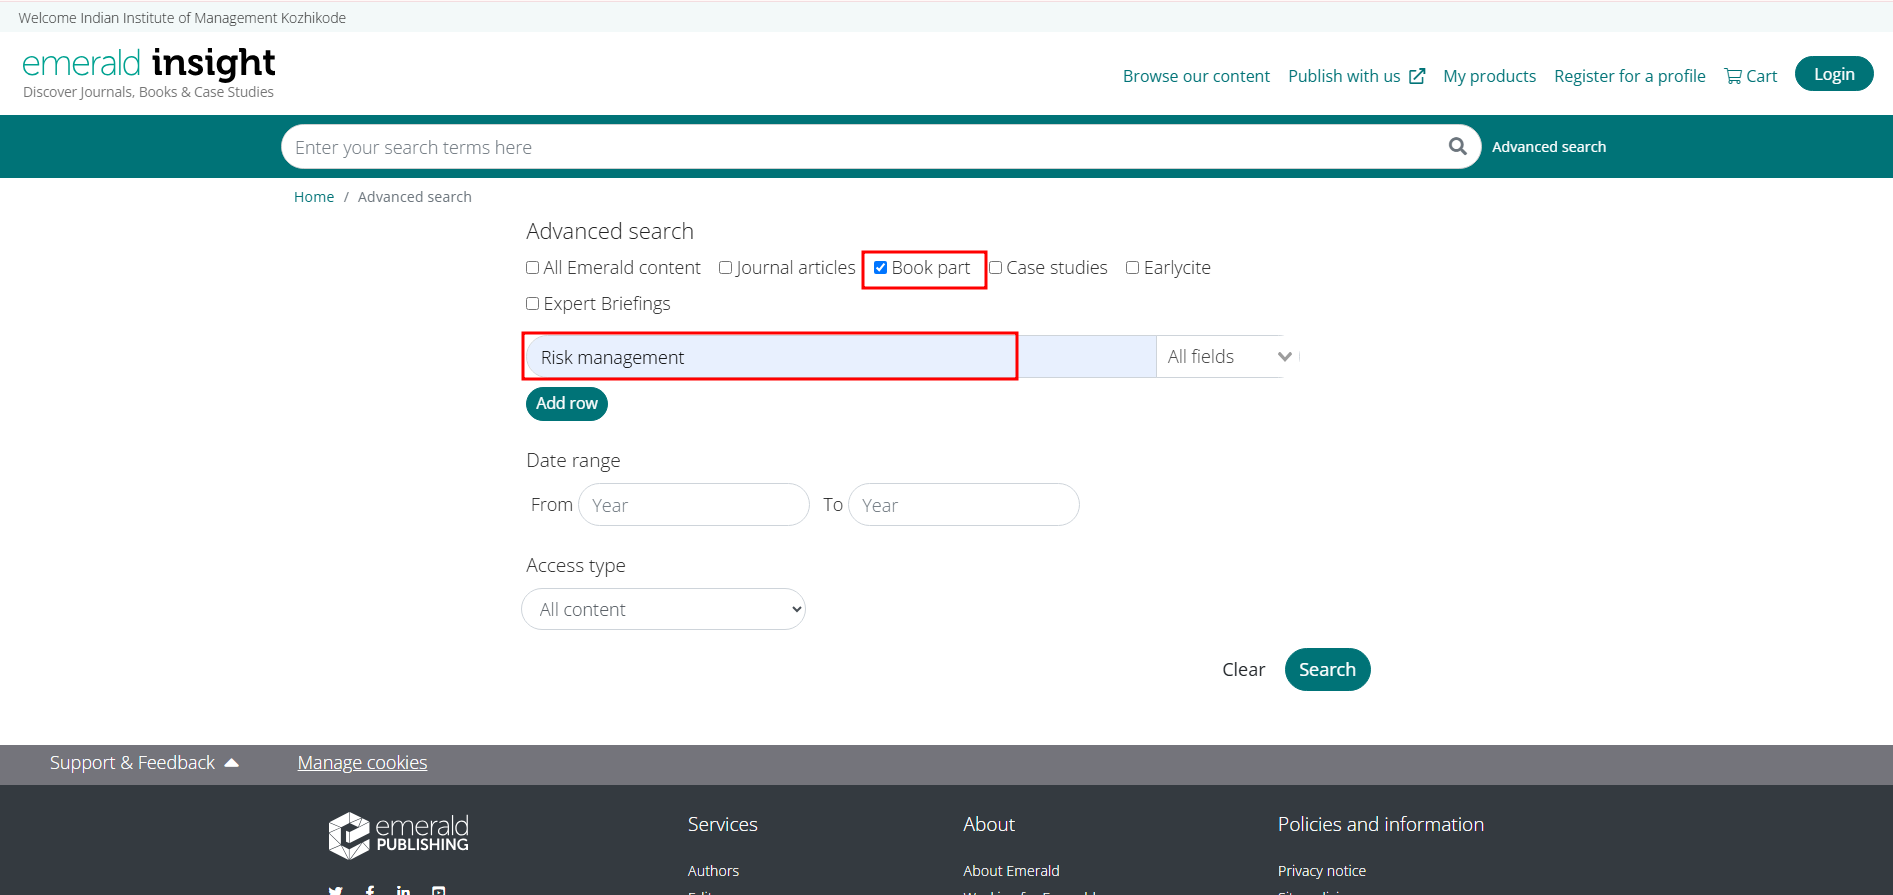The image size is (1893, 895).
Task: Expand the Access type All content dropdown
Action: pyautogui.click(x=664, y=609)
